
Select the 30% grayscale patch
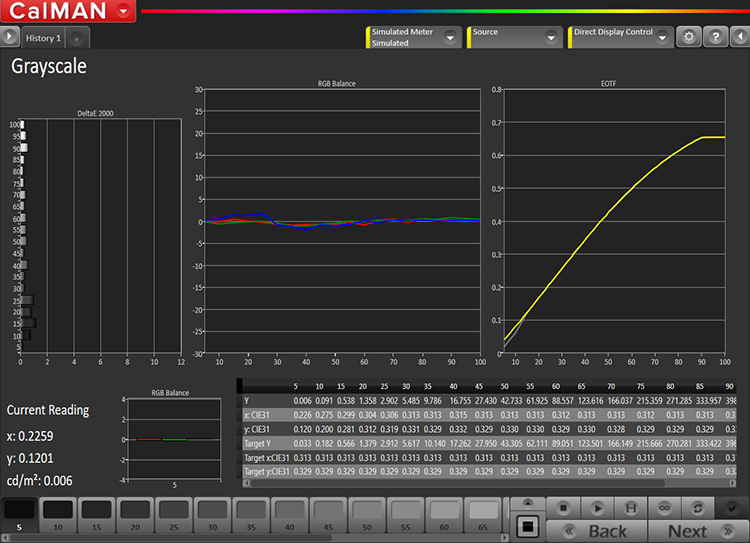[210, 511]
